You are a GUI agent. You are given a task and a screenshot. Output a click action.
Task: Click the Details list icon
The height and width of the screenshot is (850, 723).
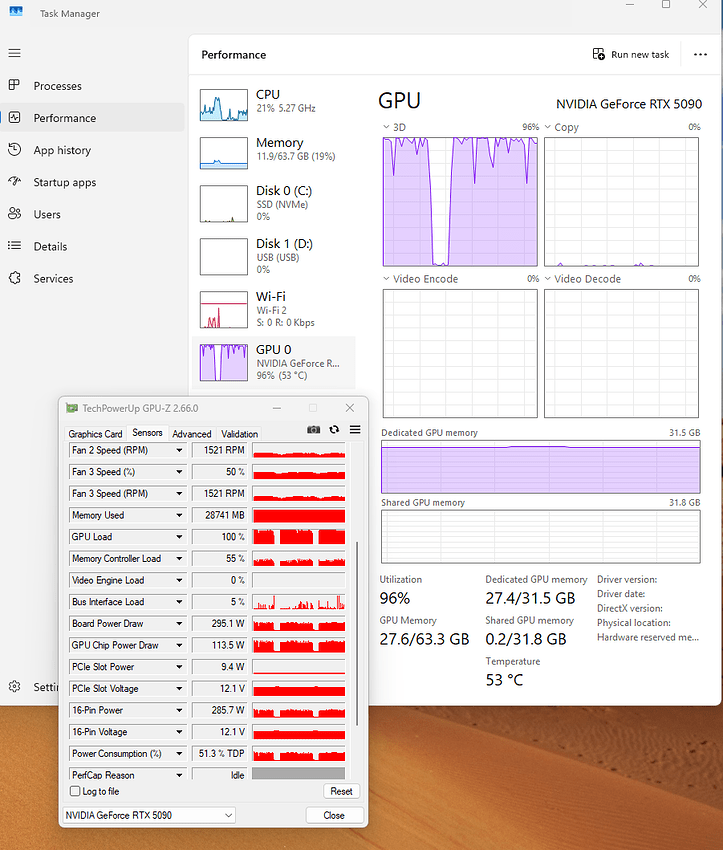pos(15,246)
